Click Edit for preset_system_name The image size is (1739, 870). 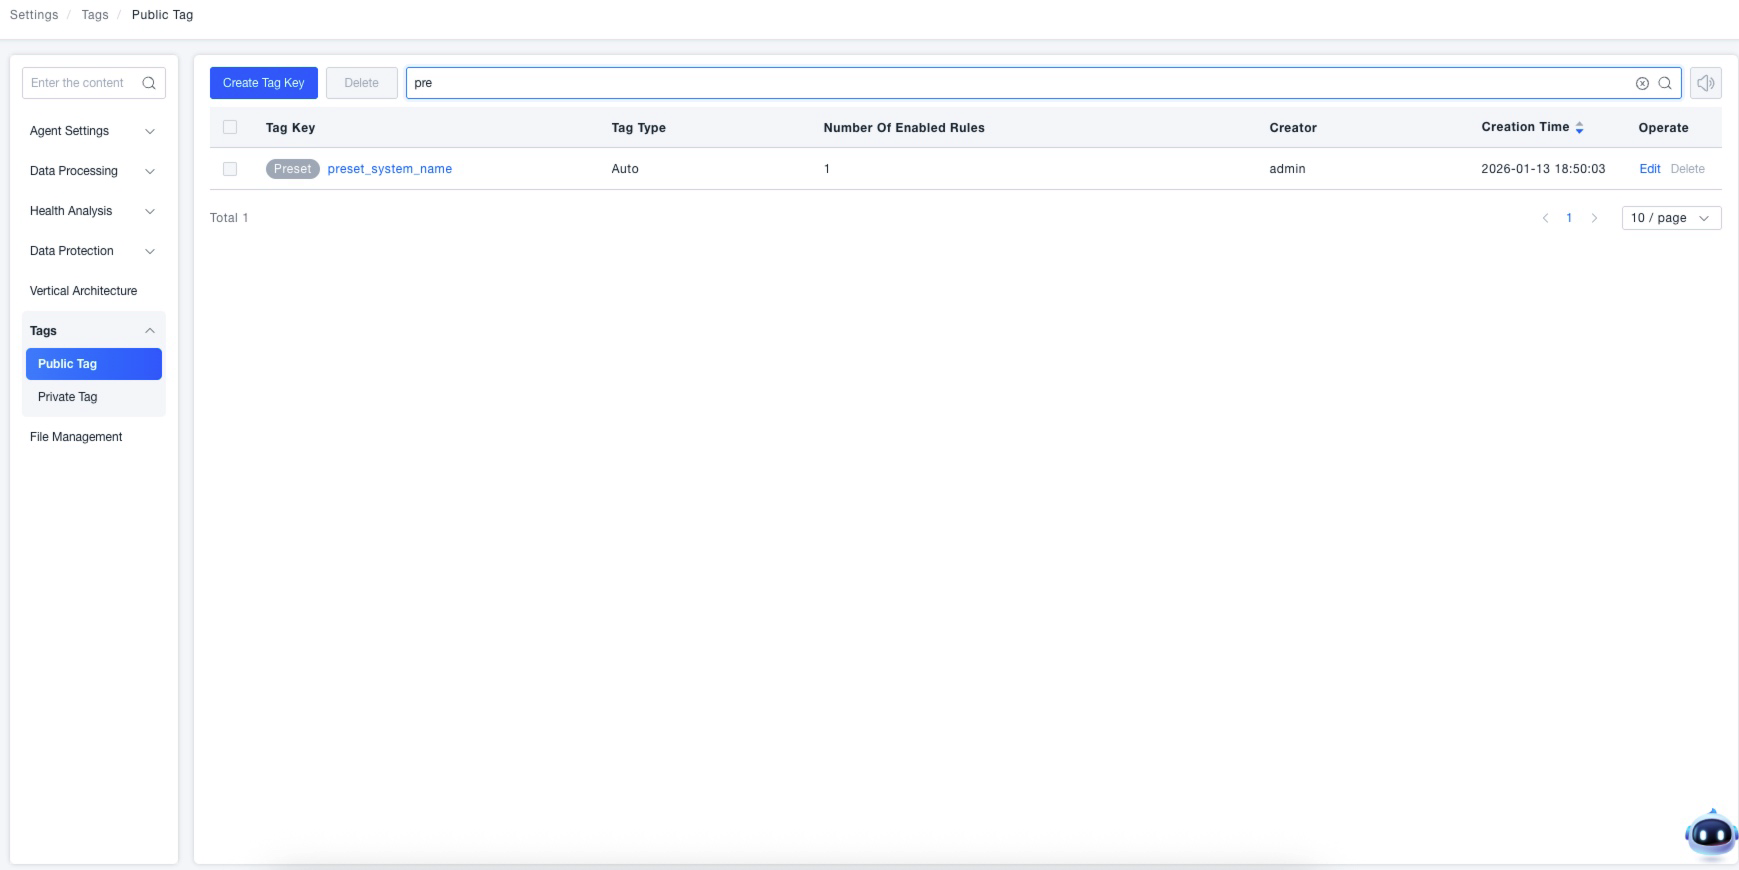click(x=1649, y=169)
